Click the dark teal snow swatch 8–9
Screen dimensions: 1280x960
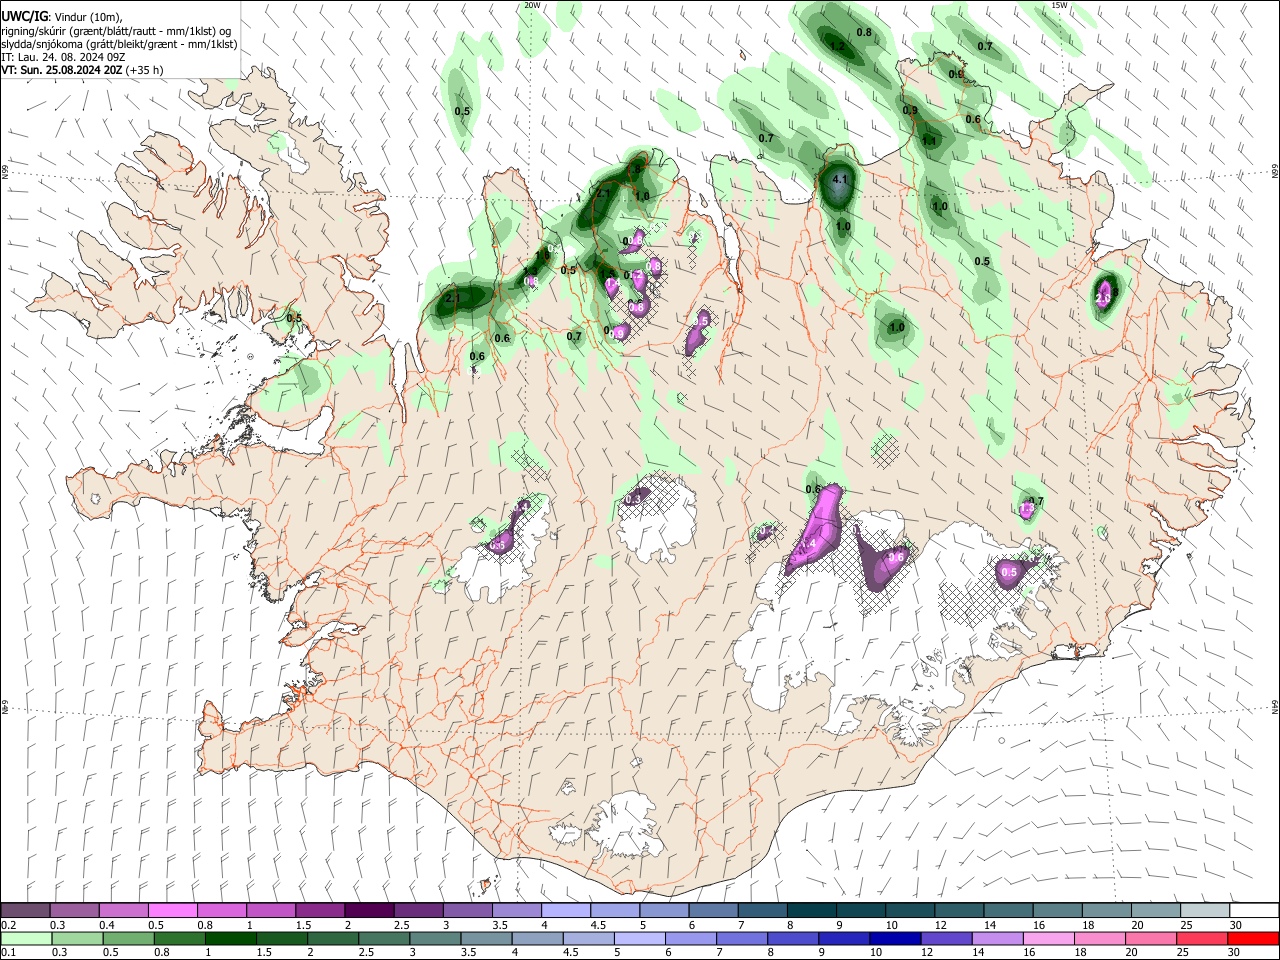pyautogui.click(x=812, y=911)
